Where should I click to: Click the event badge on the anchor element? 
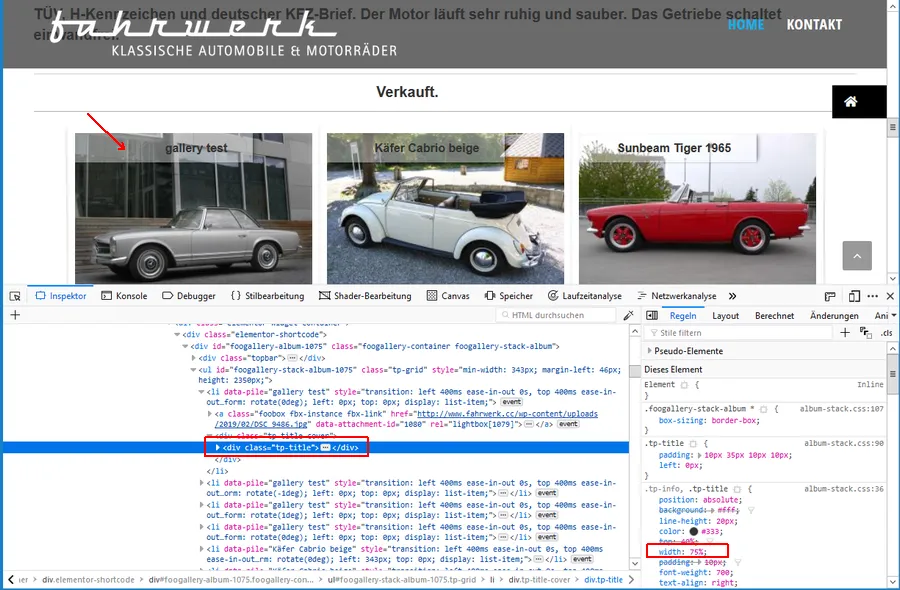pos(568,424)
